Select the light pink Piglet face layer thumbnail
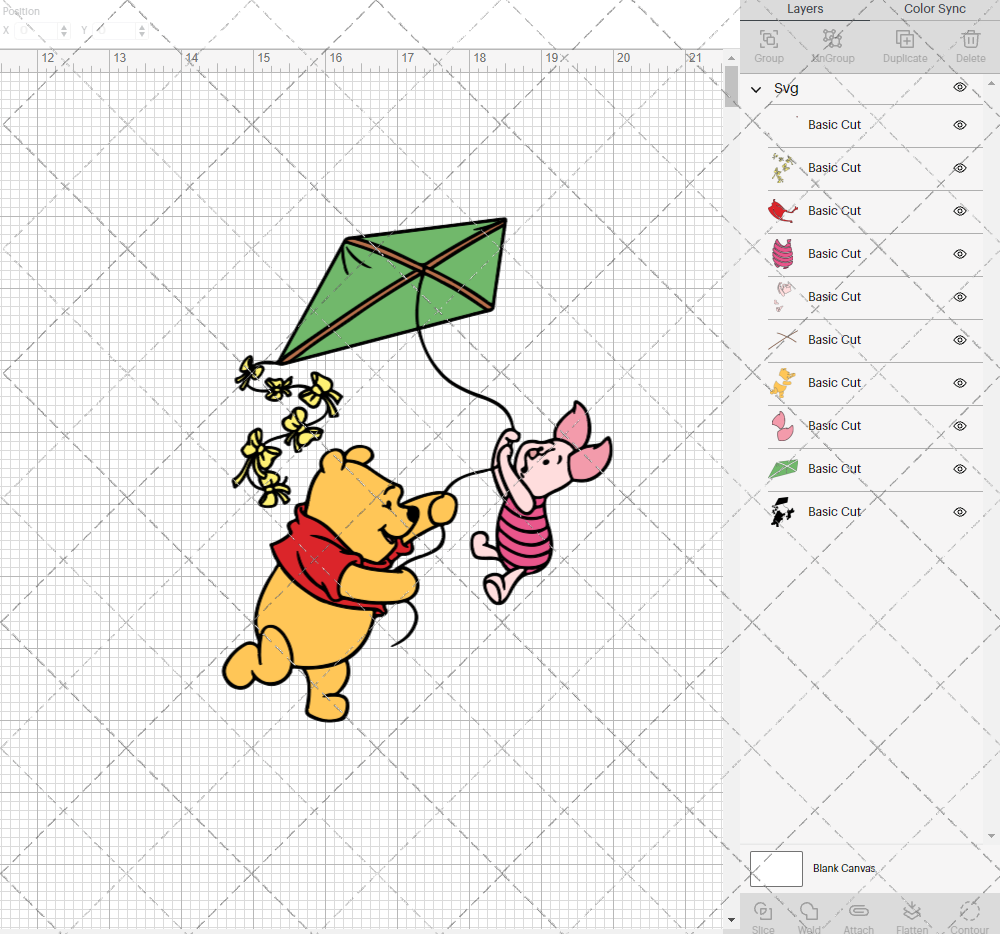This screenshot has width=1000, height=934. 783,297
